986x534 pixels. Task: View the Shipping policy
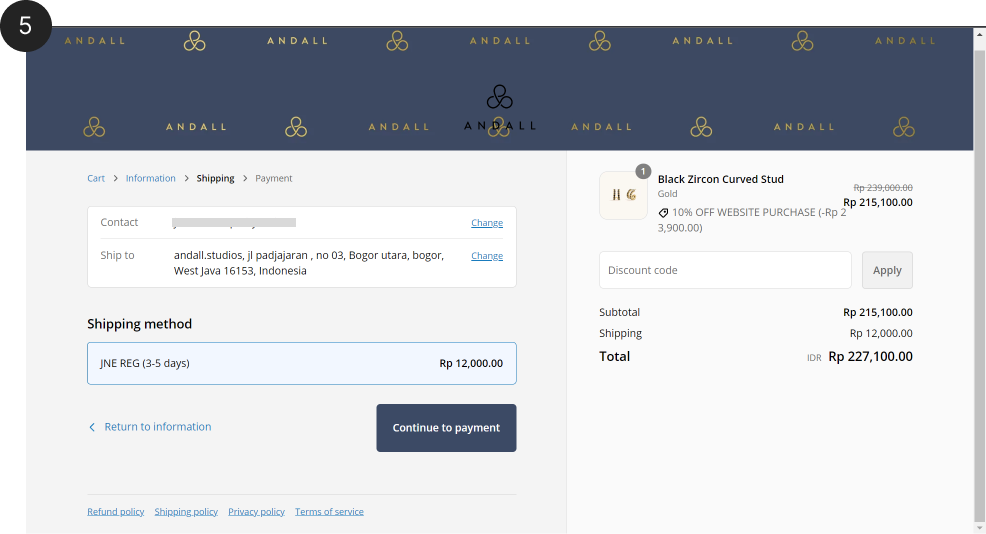pyautogui.click(x=186, y=512)
